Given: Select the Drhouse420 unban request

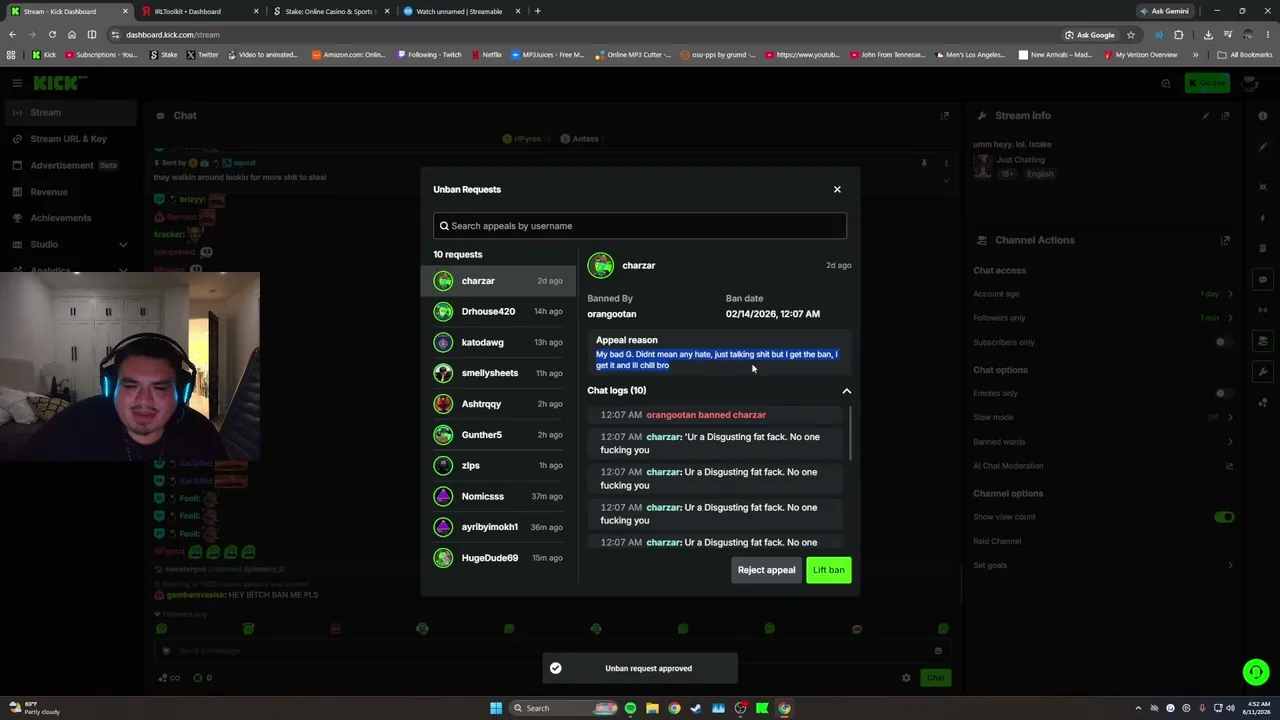Looking at the screenshot, I should 498,311.
